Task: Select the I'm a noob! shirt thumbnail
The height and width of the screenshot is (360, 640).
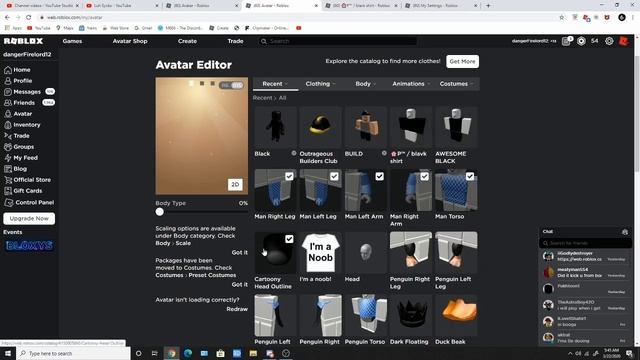Action: [x=320, y=253]
